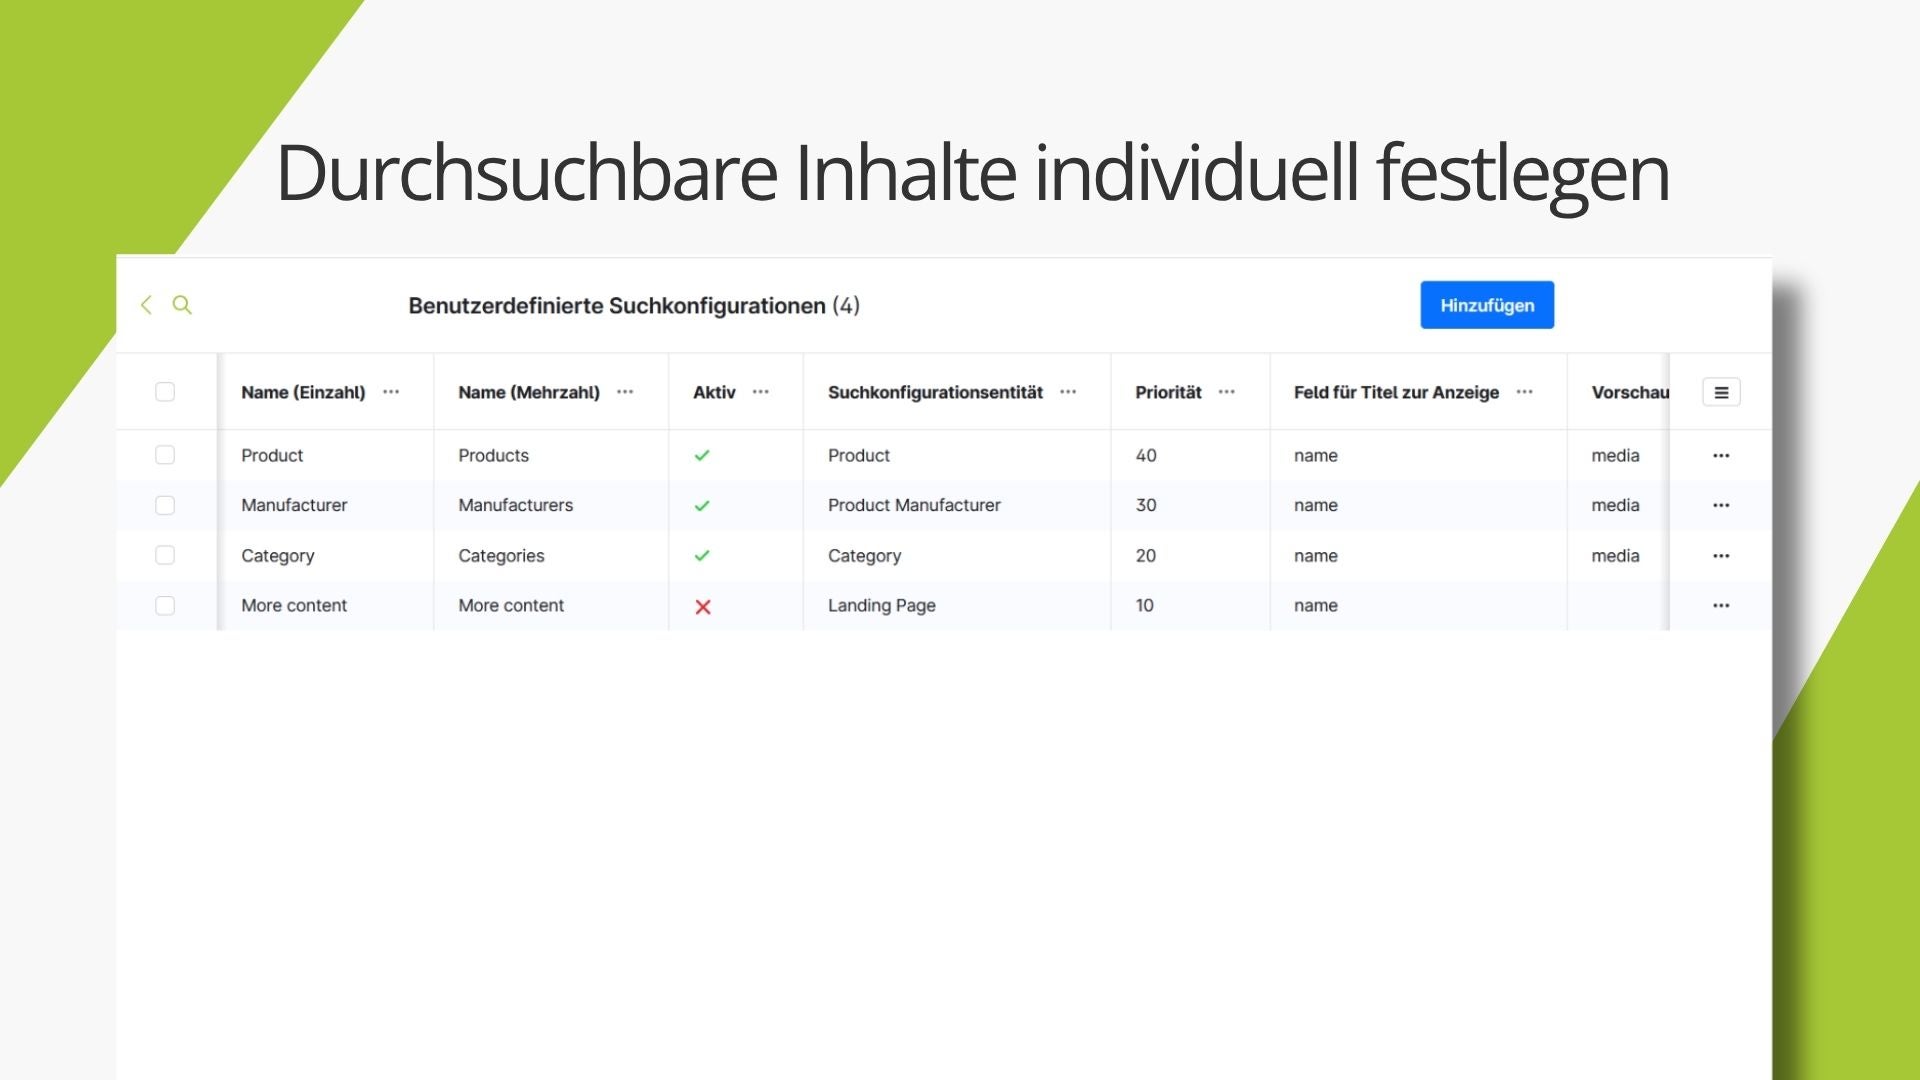The height and width of the screenshot is (1080, 1920).
Task: Click priority value 20
Action: click(1146, 556)
